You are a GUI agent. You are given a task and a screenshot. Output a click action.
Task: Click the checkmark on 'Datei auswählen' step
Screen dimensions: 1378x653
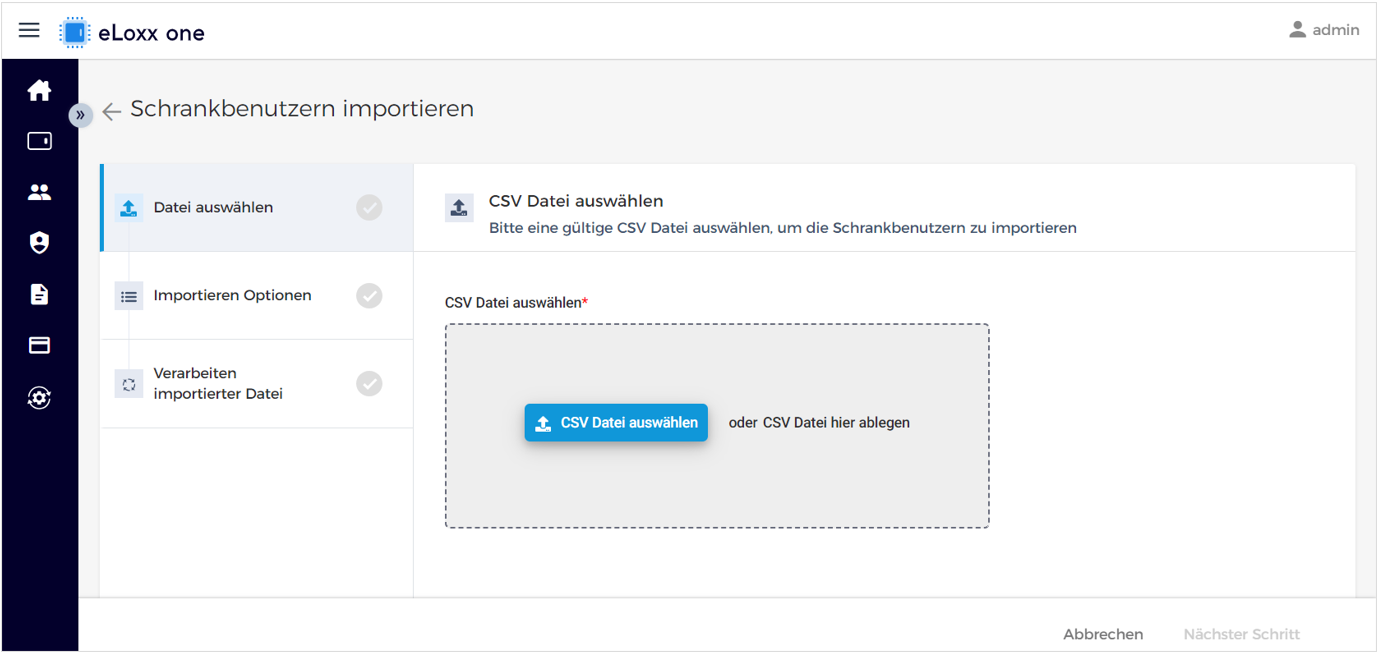[369, 207]
